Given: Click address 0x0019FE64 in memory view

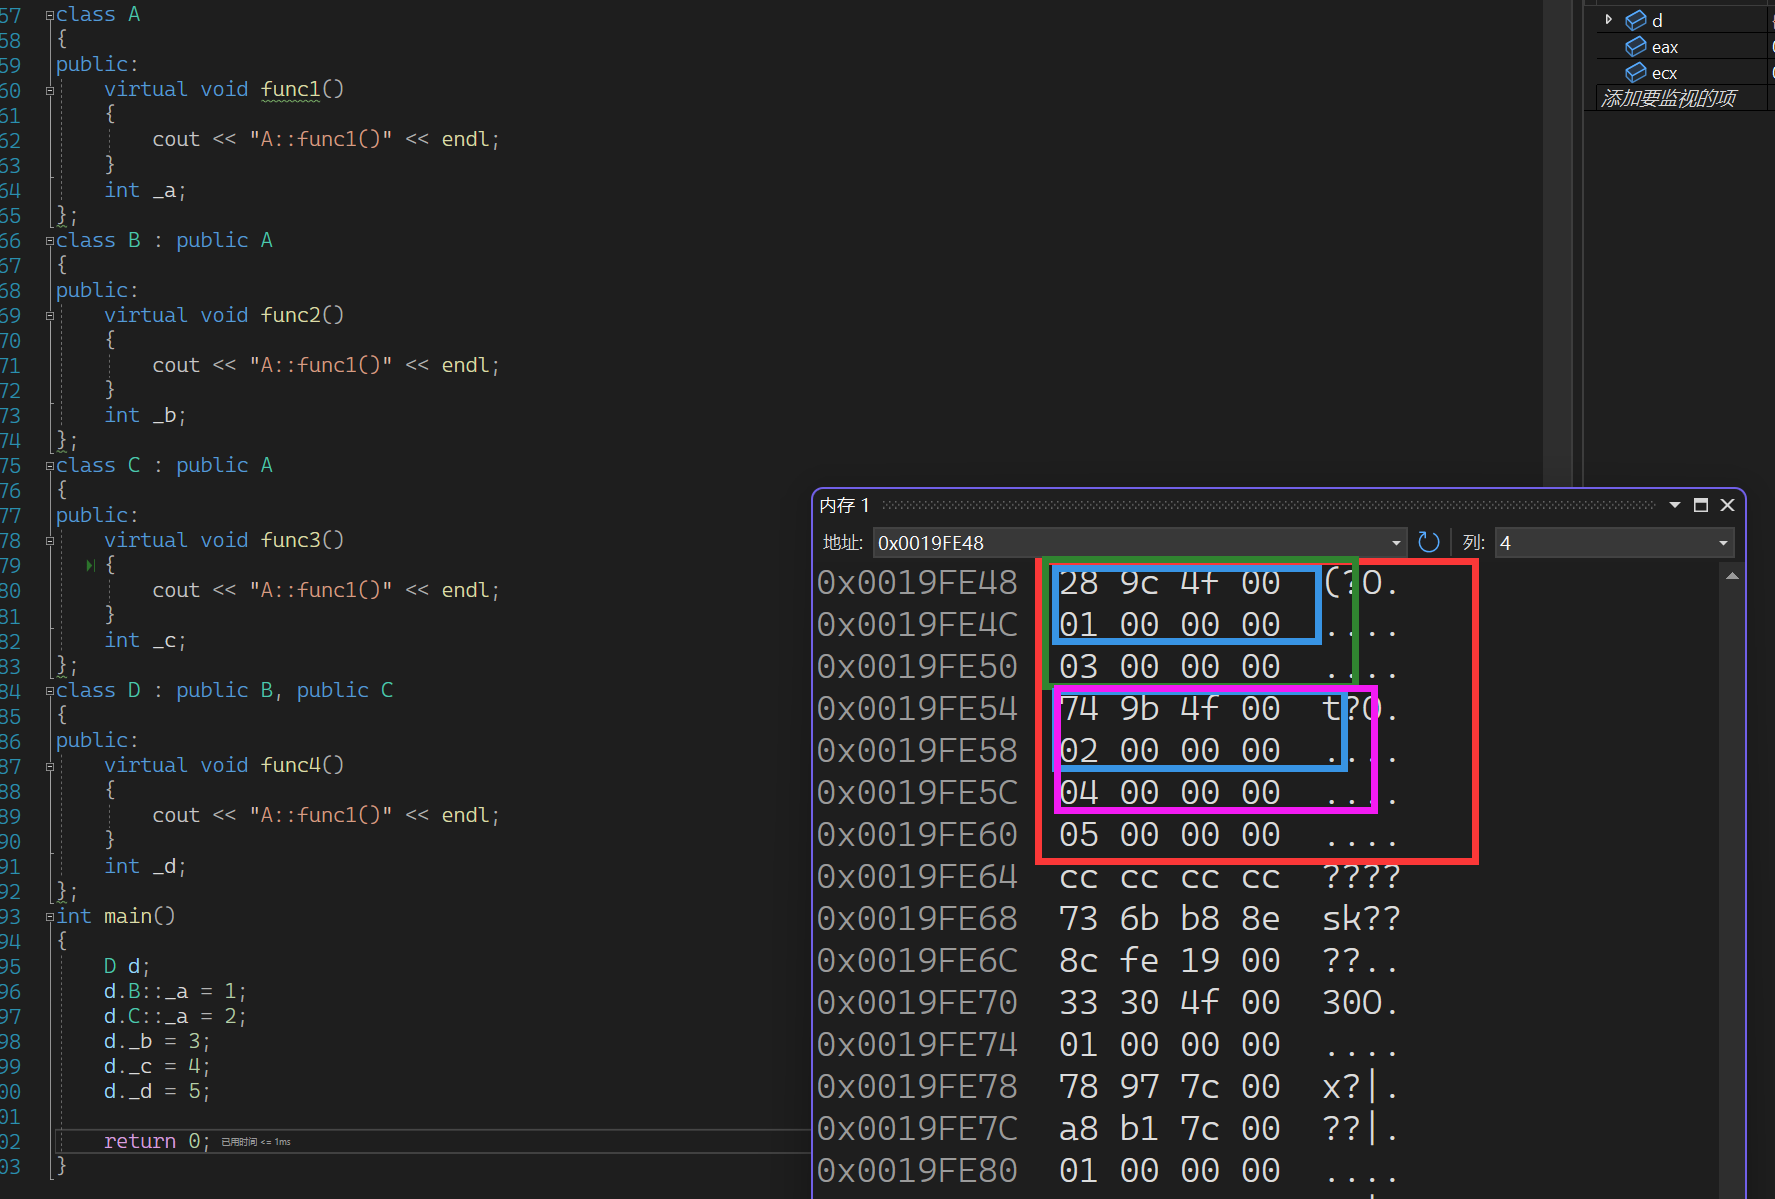Looking at the screenshot, I should pyautogui.click(x=917, y=876).
